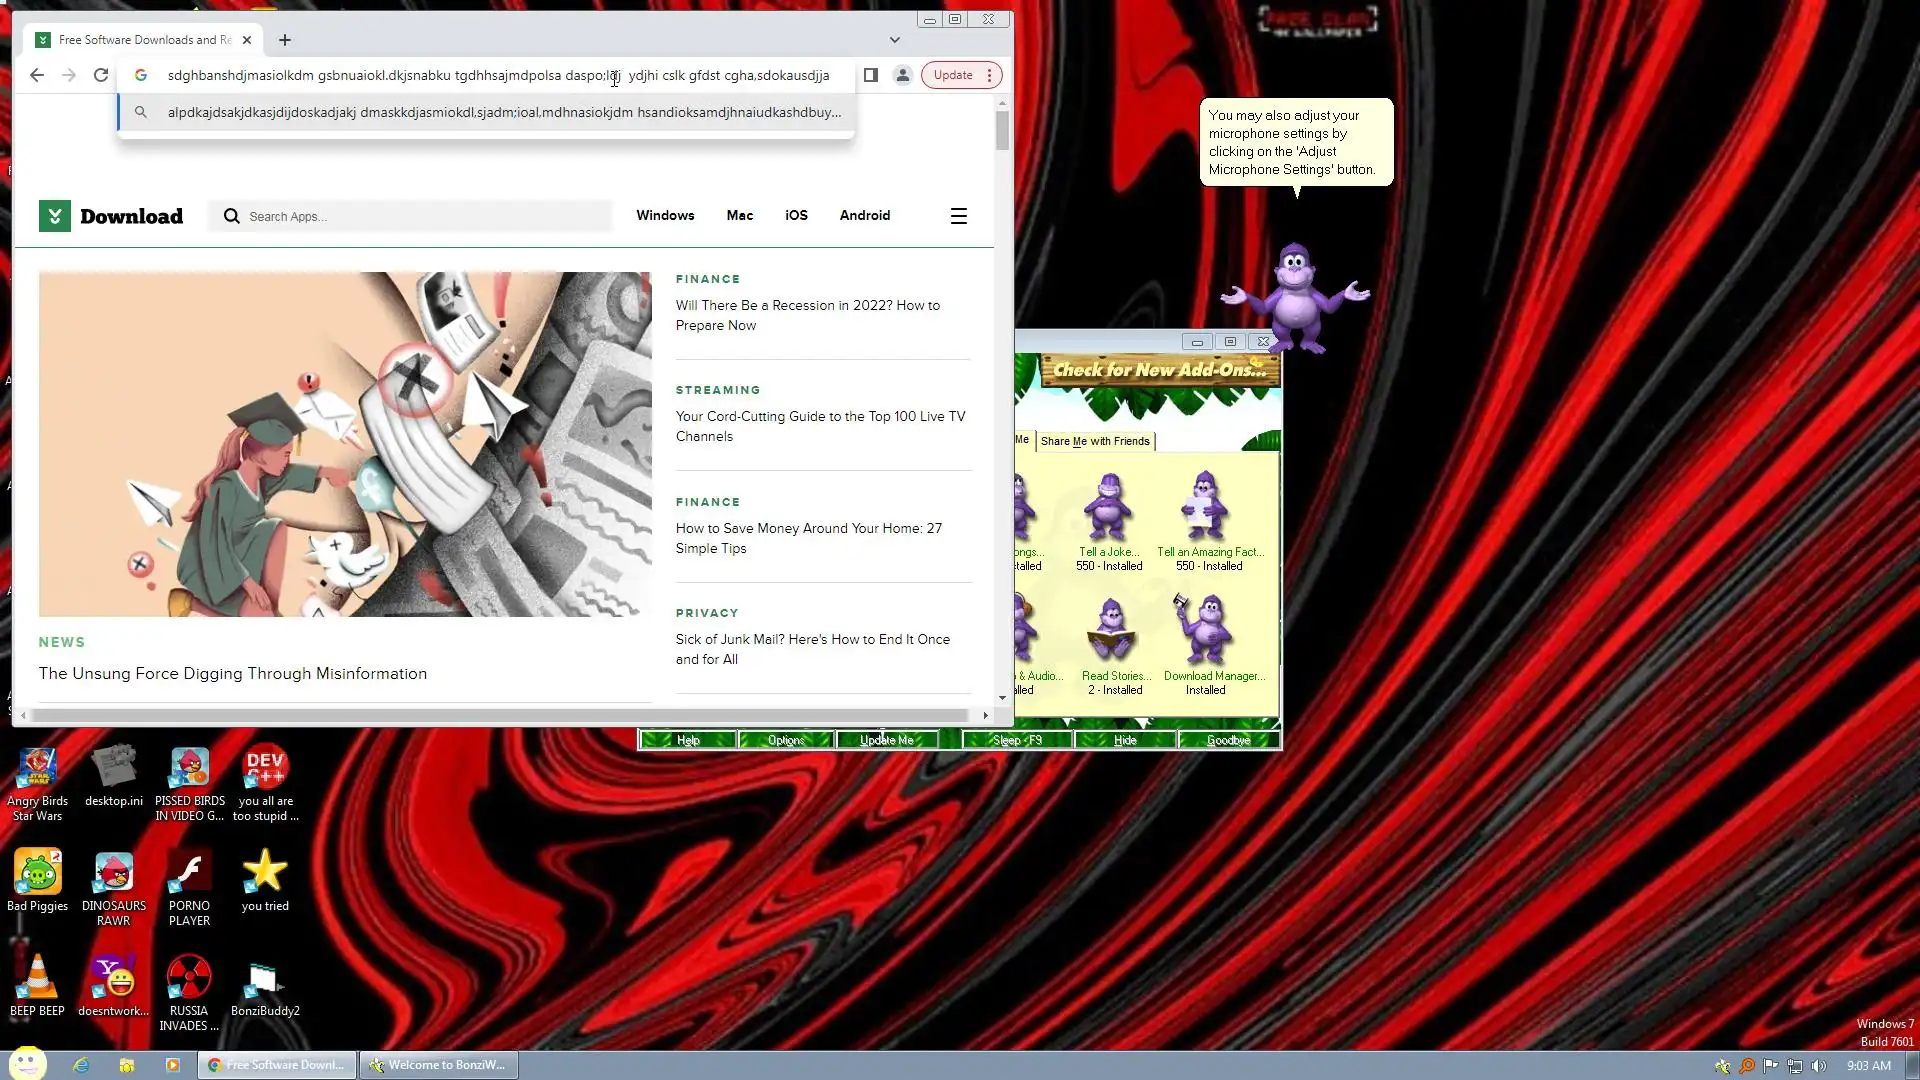Click the Chrome reload page icon
Screen dimensions: 1920x1080
pyautogui.click(x=101, y=75)
